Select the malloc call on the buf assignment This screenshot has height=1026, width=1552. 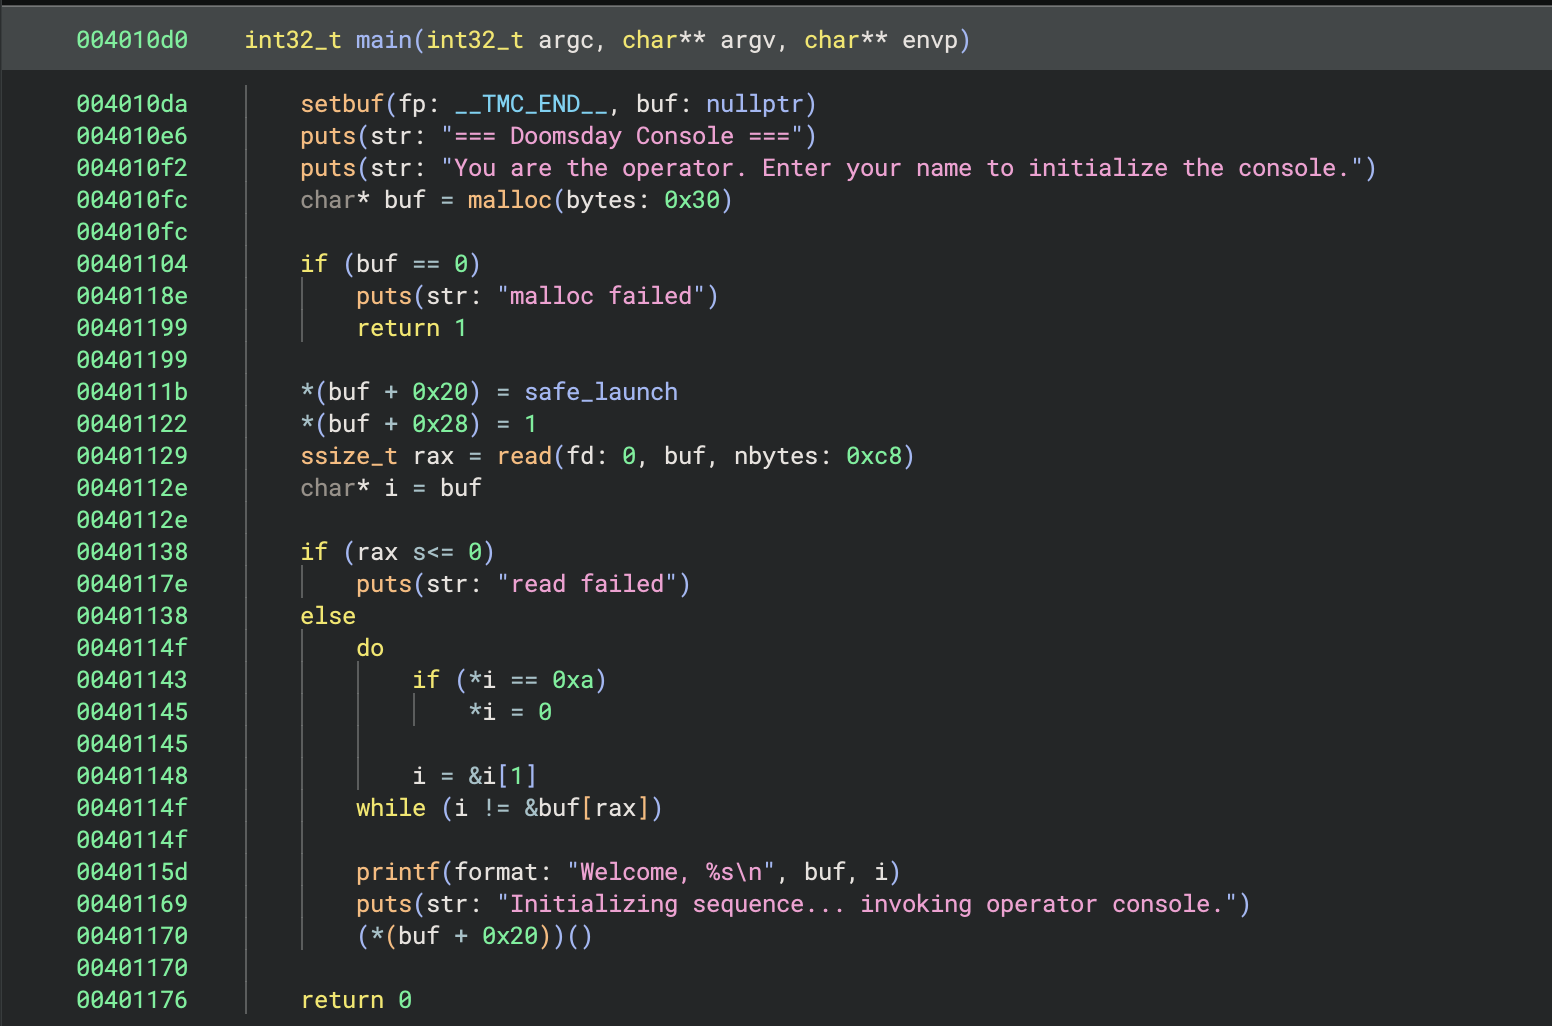(x=510, y=200)
